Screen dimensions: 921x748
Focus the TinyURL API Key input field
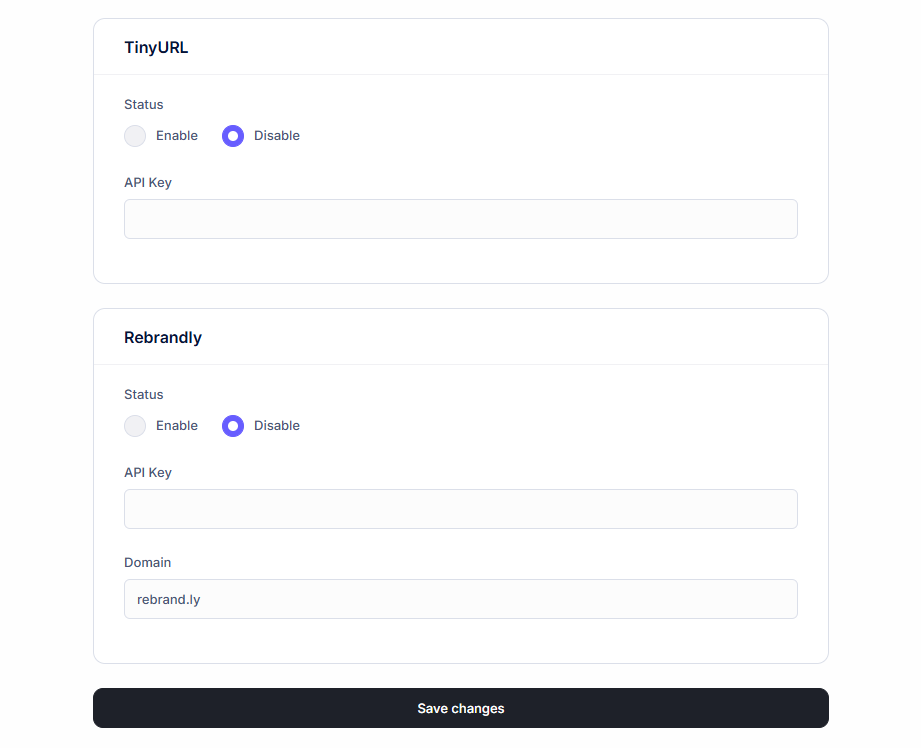(460, 219)
